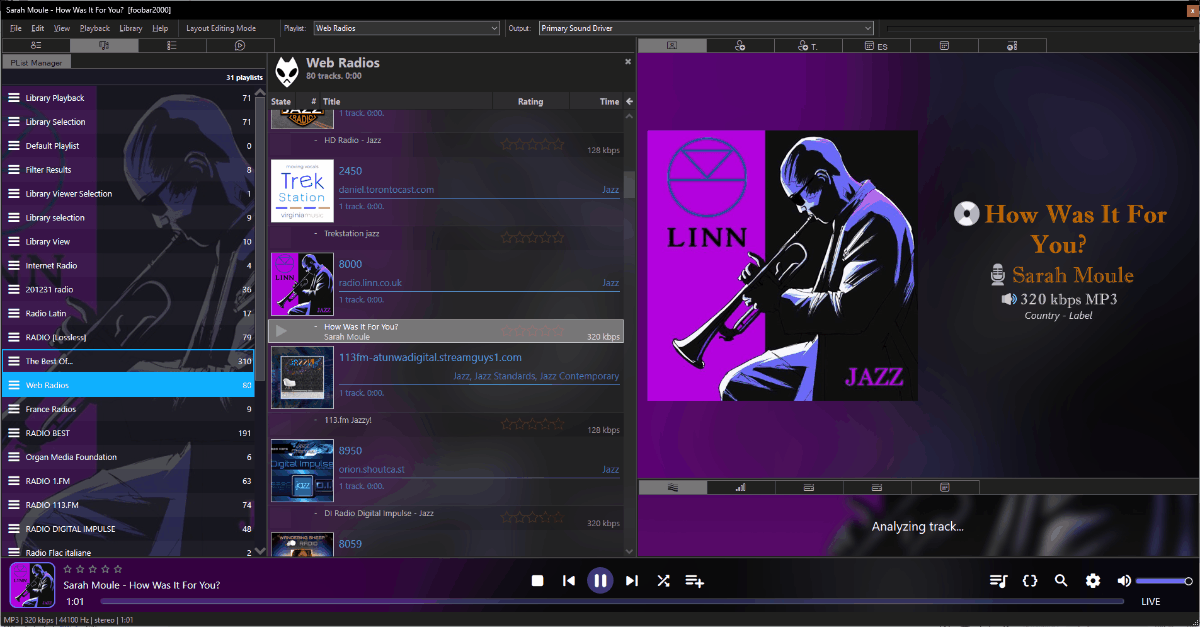This screenshot has width=1200, height=627.
Task: Select the Library Playback playlist
Action: pyautogui.click(x=128, y=98)
